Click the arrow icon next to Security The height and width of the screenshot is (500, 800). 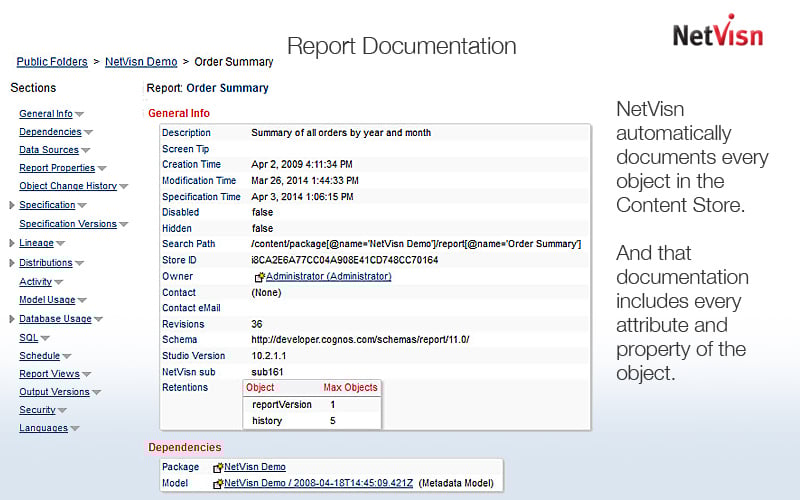click(63, 410)
